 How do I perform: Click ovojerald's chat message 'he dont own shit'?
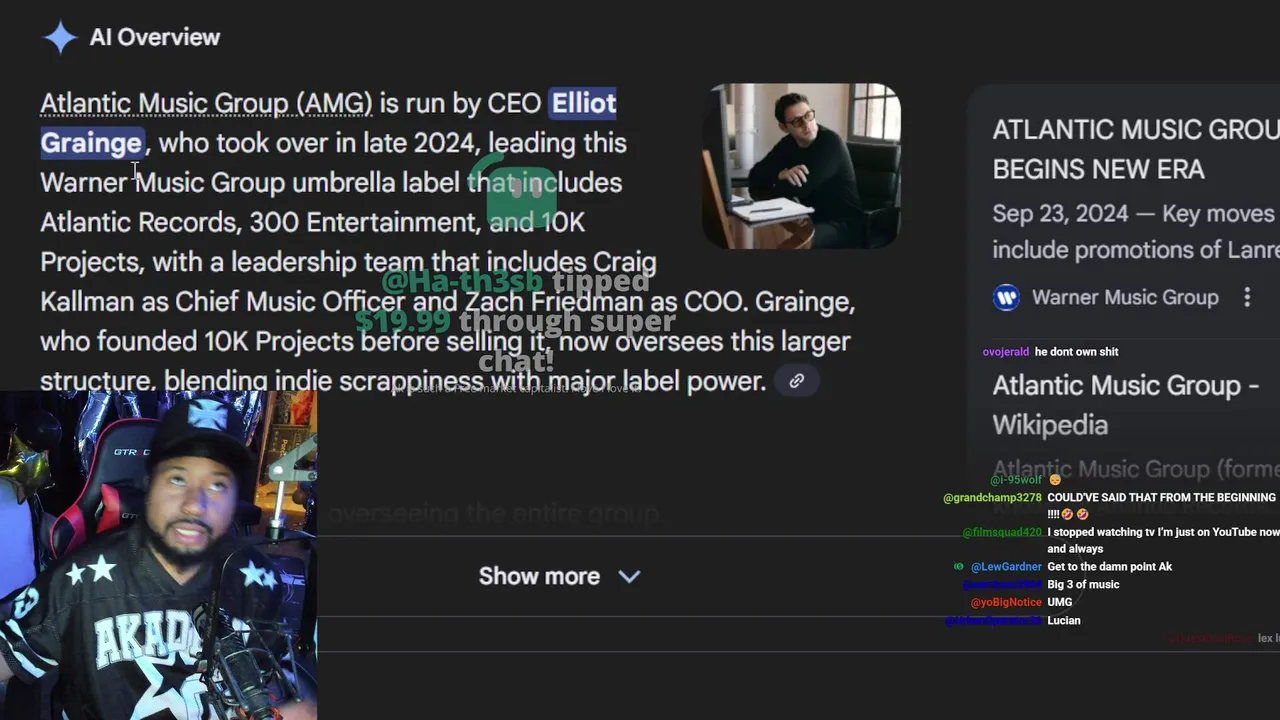(1076, 352)
